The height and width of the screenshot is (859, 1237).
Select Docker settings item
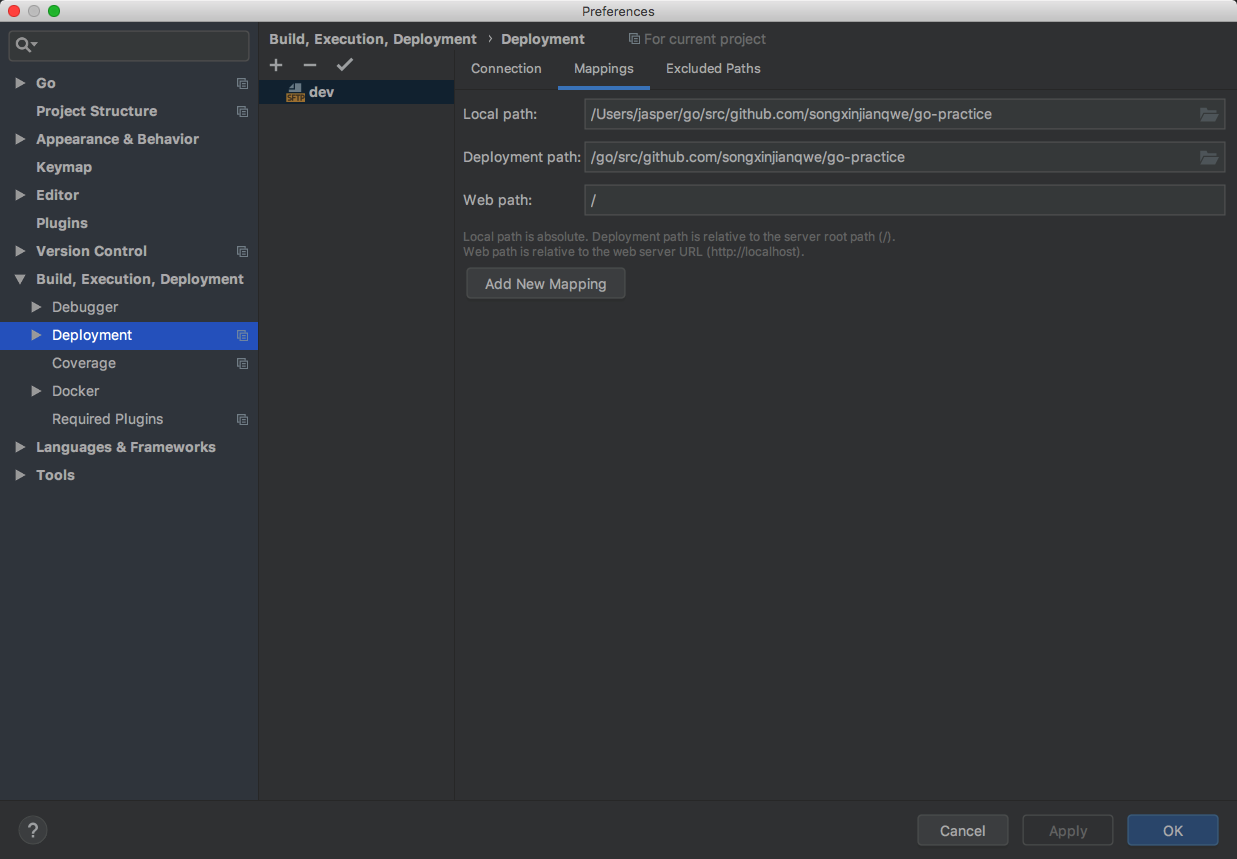click(76, 391)
